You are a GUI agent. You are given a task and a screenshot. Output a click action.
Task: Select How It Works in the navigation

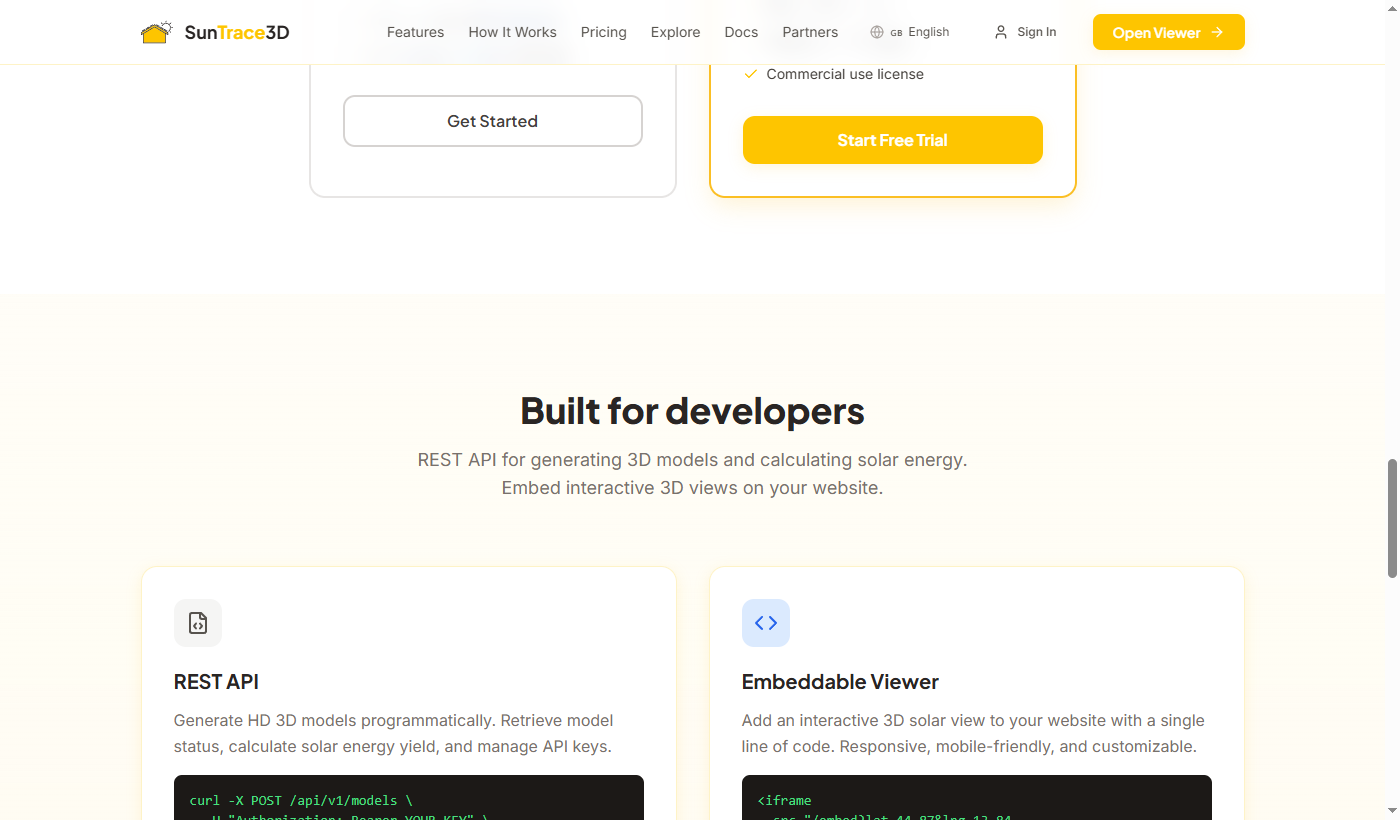(512, 31)
